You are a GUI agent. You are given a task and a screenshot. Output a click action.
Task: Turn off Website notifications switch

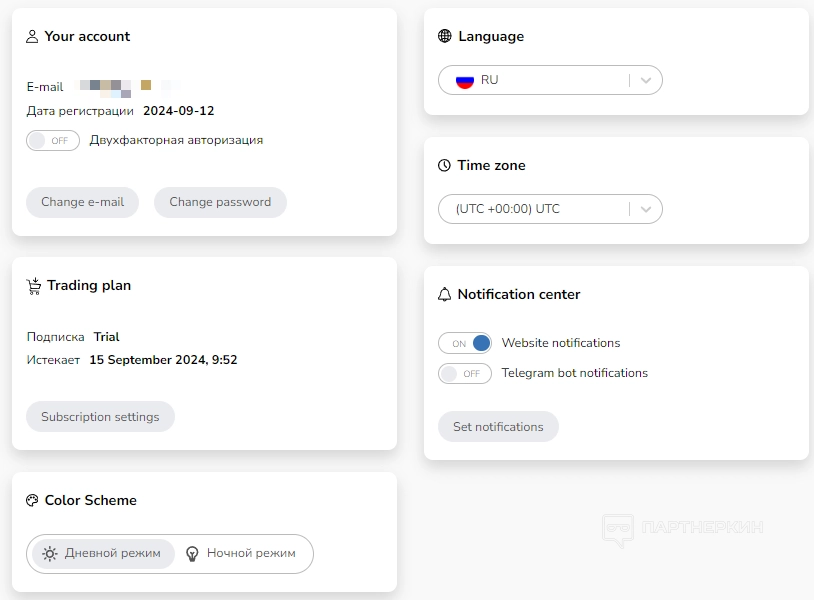coord(465,344)
